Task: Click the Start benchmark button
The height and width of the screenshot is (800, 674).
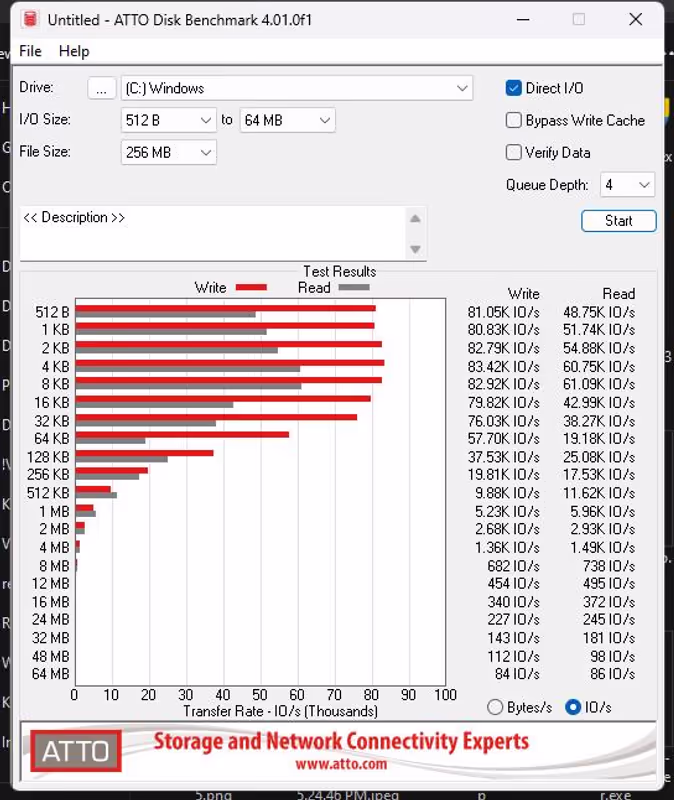Action: [618, 221]
